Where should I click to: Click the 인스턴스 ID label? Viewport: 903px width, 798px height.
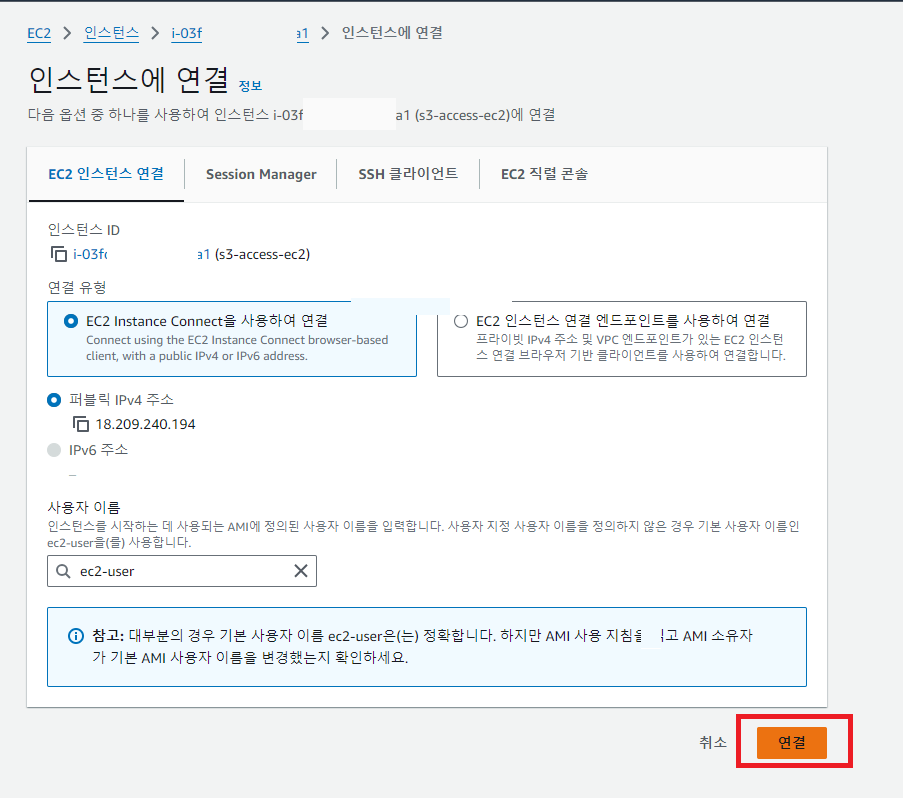point(84,230)
